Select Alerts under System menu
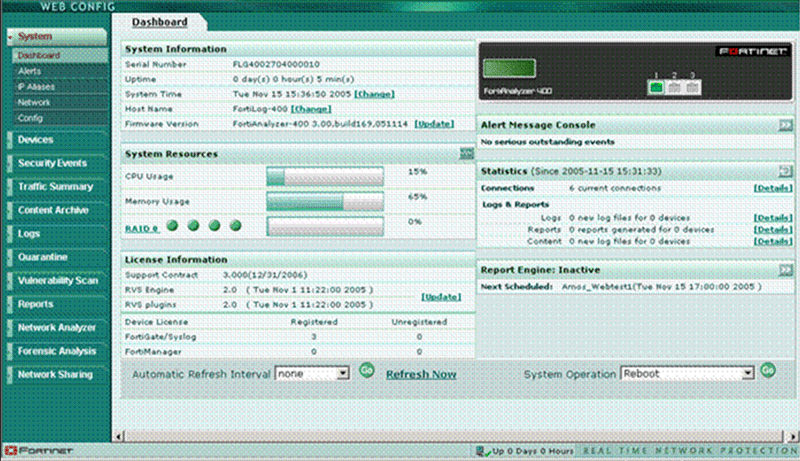This screenshot has height=461, width=800. coord(60,71)
